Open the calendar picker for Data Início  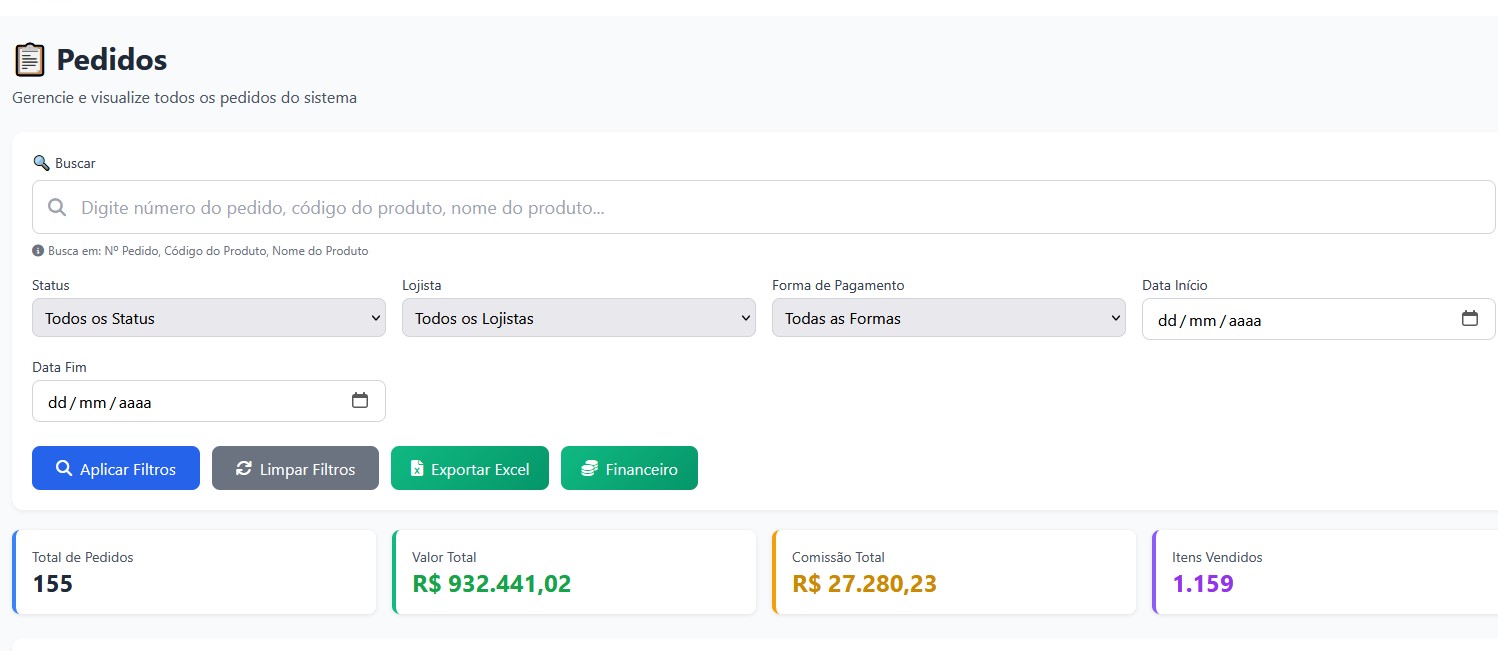pos(1470,318)
